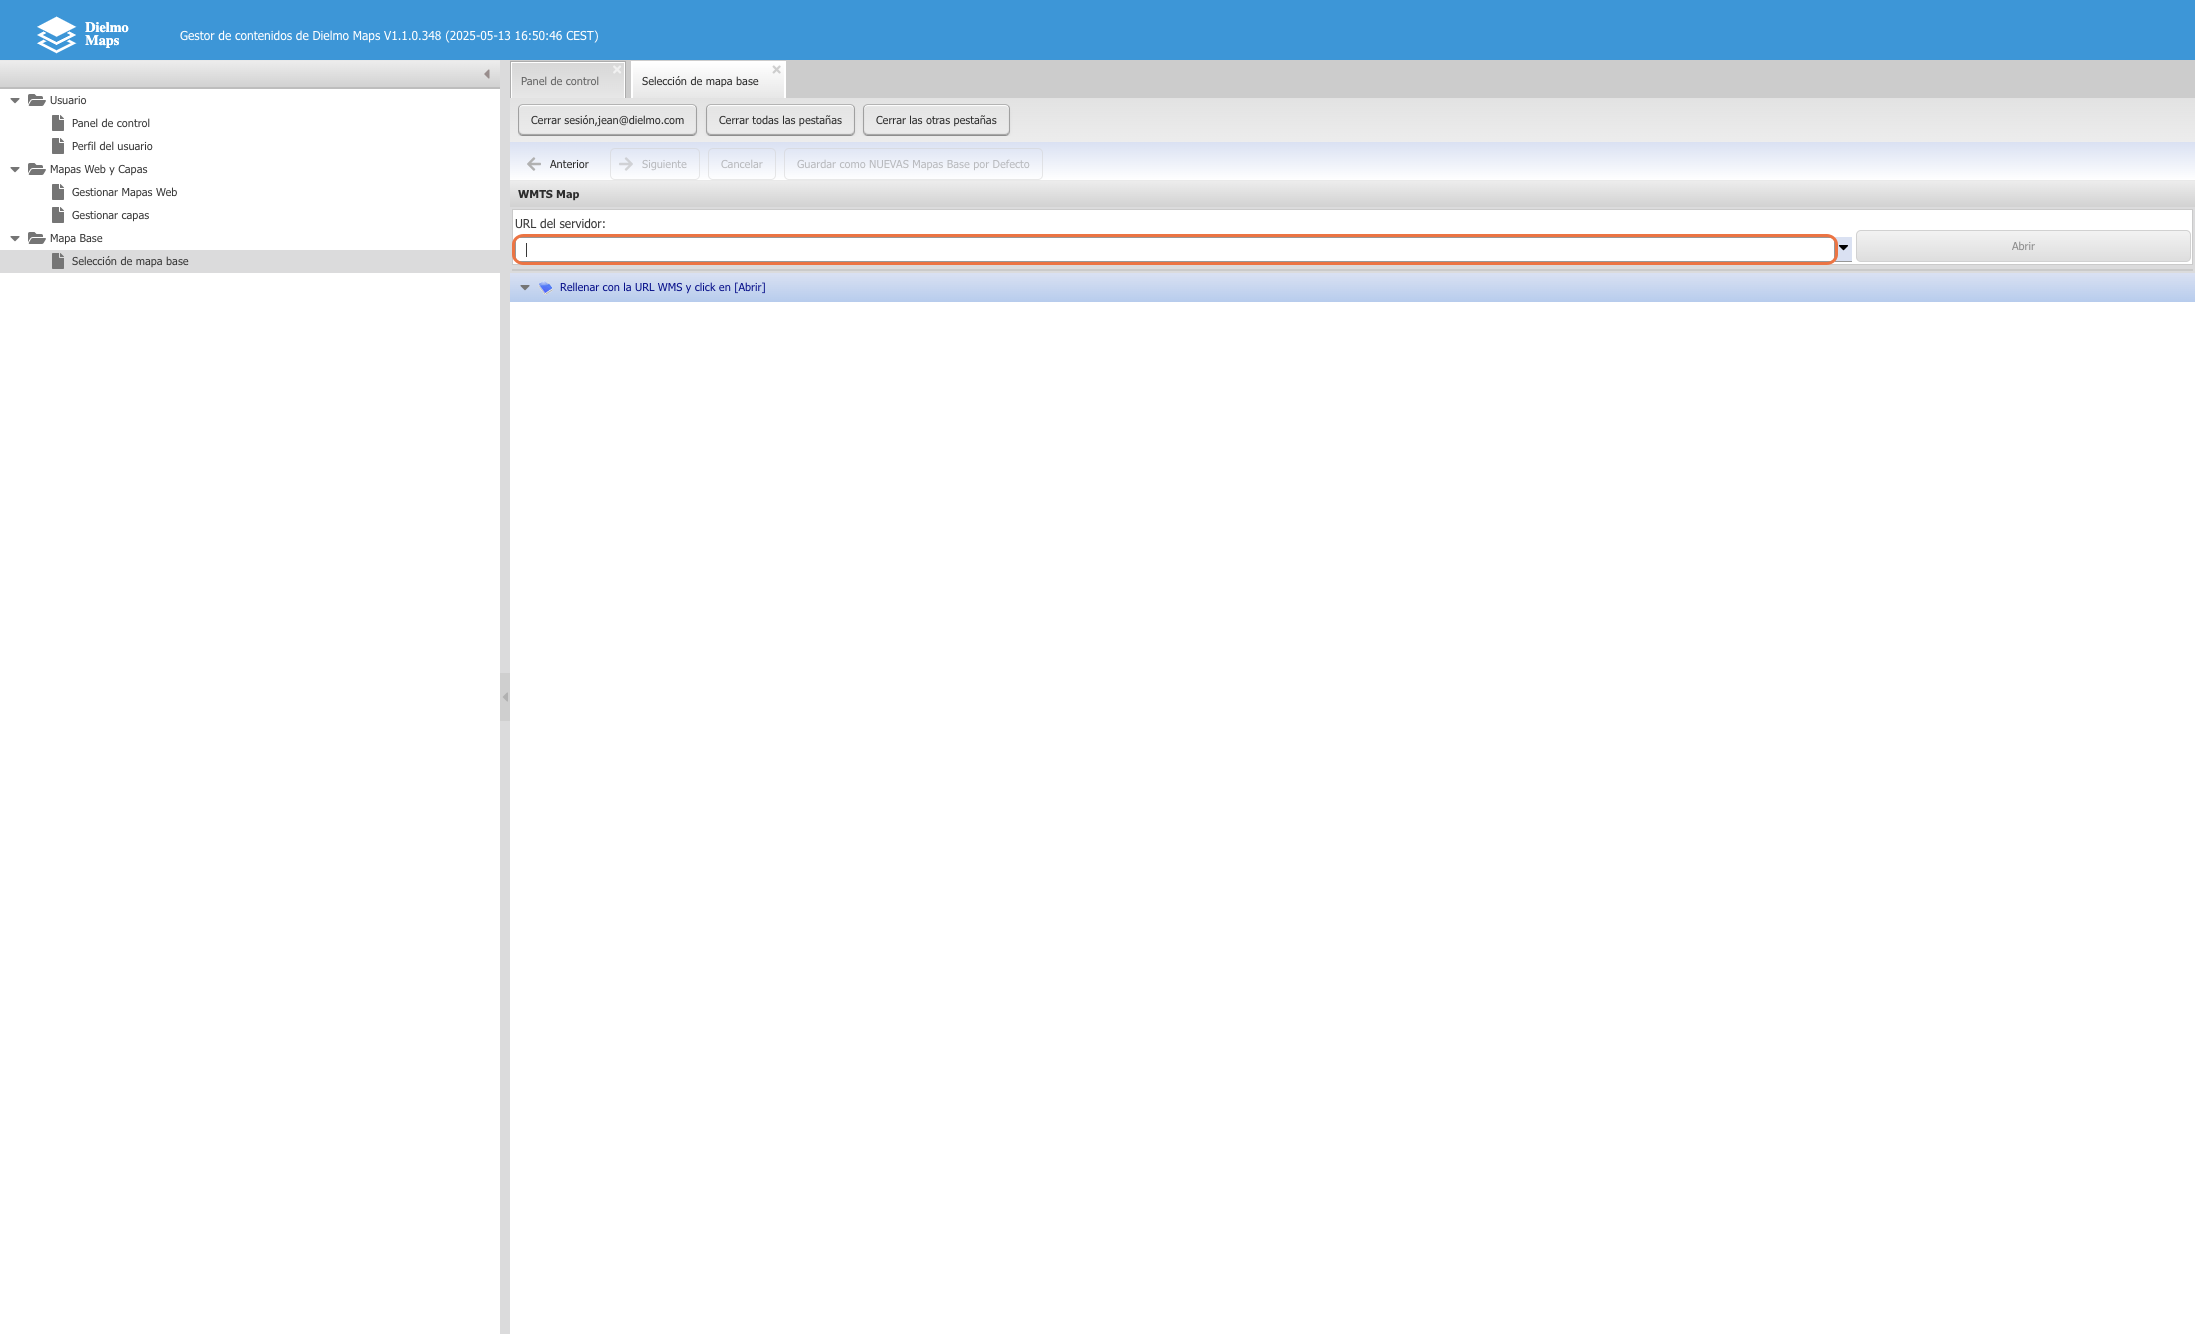Click the Mapas Web y Capas folder icon
Viewport: 2195px width, 1334px height.
click(37, 169)
